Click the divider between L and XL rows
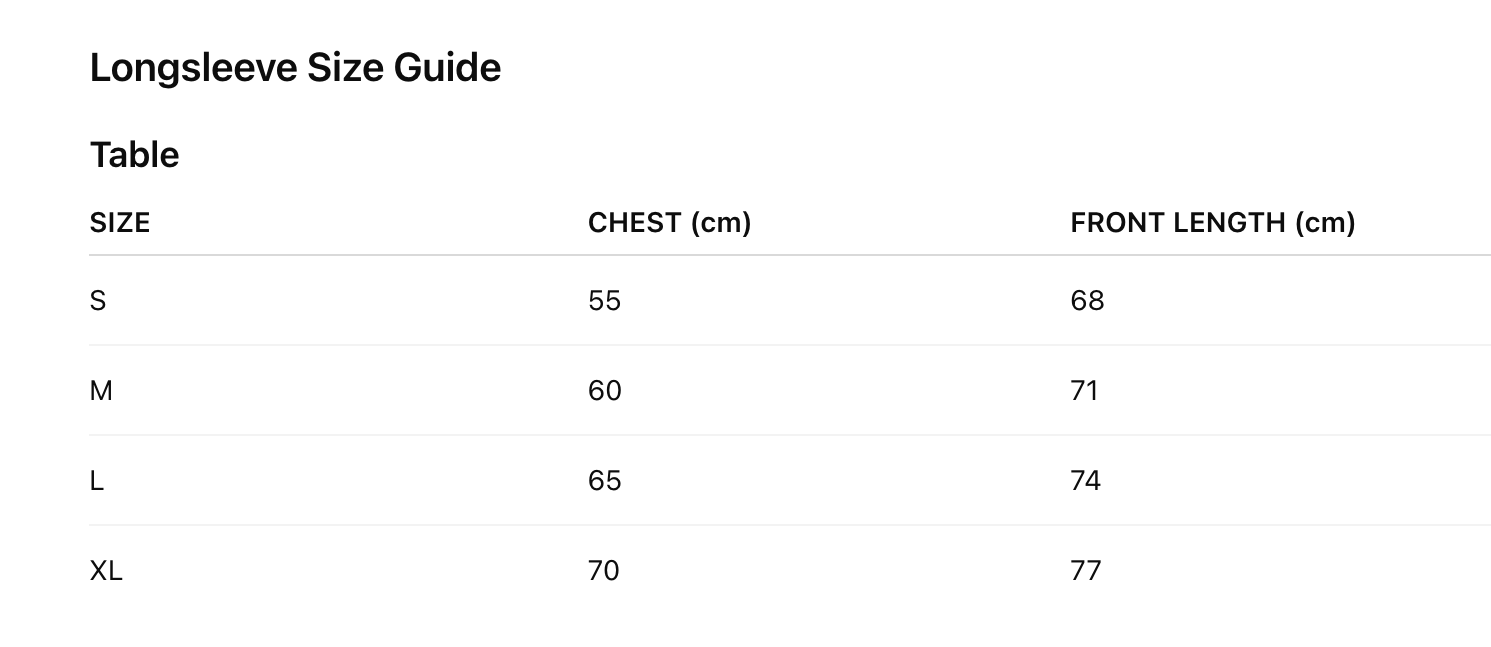1491x647 pixels. (x=790, y=525)
